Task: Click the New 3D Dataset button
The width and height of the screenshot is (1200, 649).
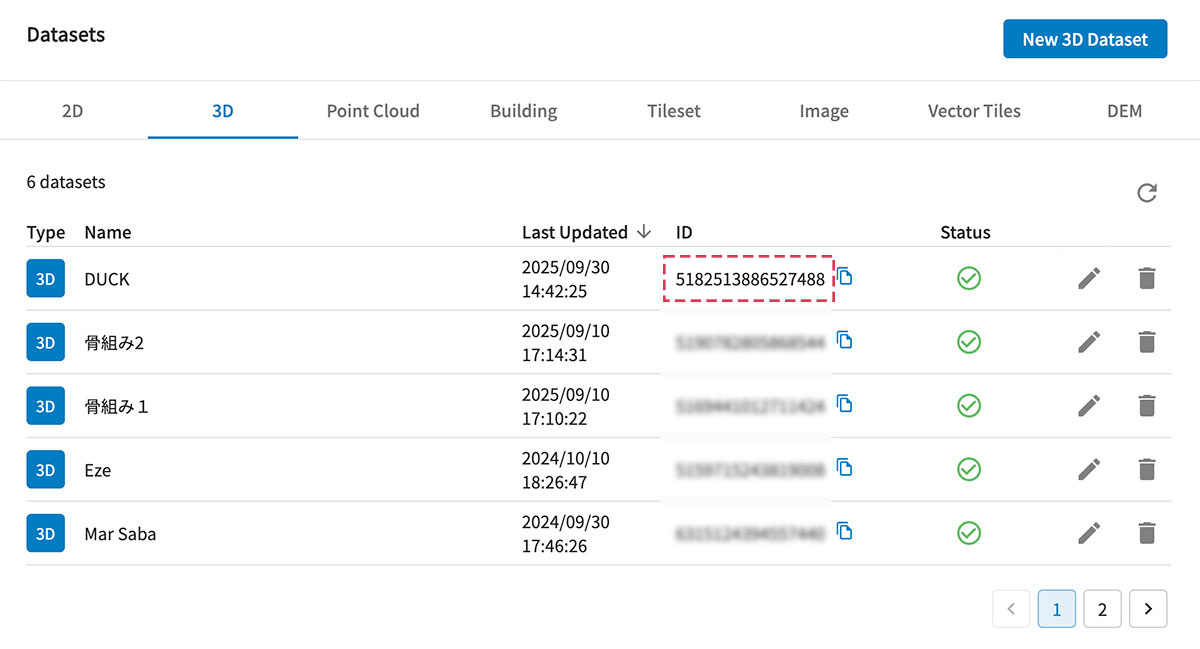Action: pyautogui.click(x=1085, y=39)
